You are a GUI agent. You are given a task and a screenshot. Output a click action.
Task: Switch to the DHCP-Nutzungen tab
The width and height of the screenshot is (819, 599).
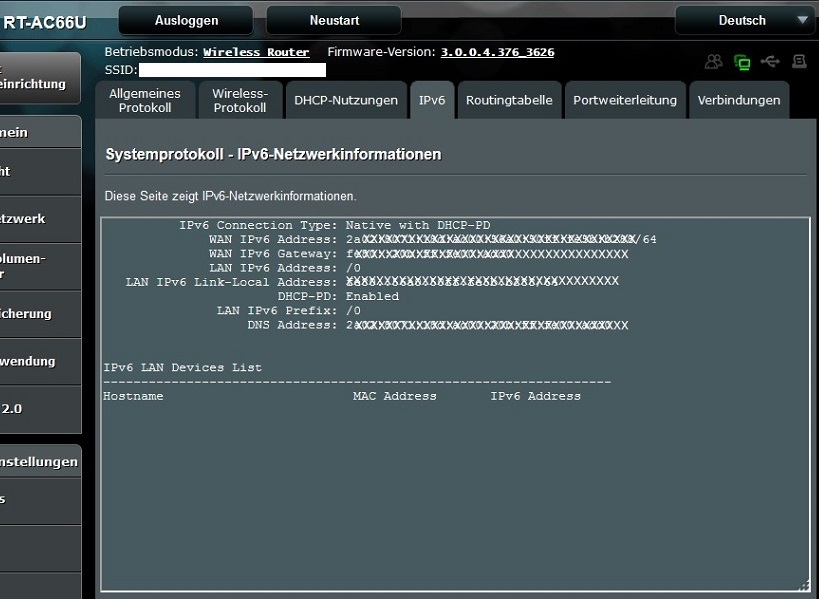(344, 100)
